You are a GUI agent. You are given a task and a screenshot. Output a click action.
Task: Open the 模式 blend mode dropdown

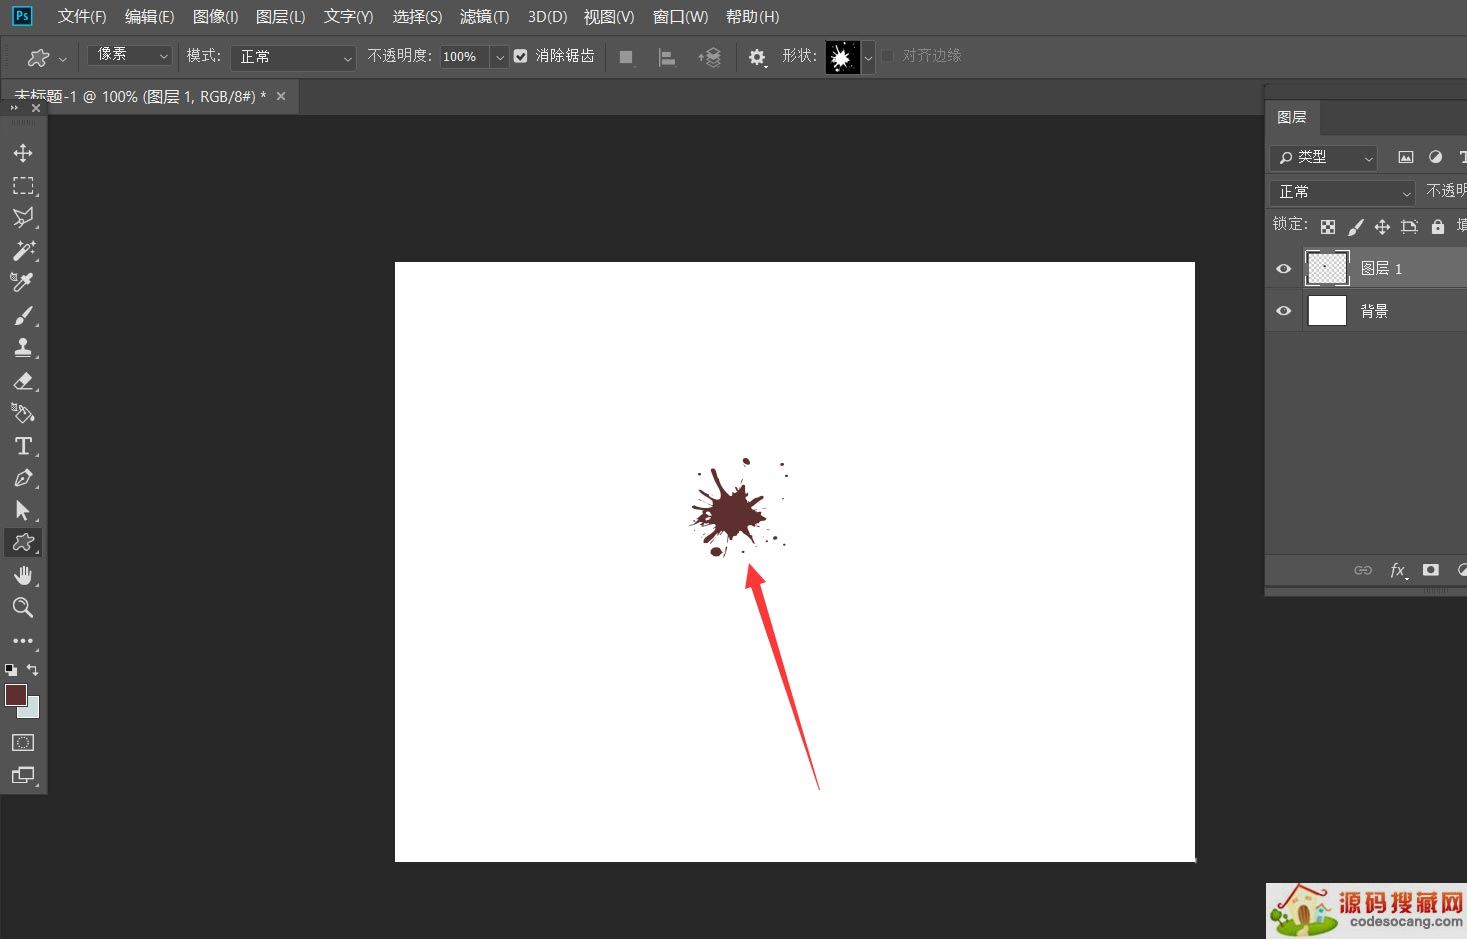tap(293, 57)
